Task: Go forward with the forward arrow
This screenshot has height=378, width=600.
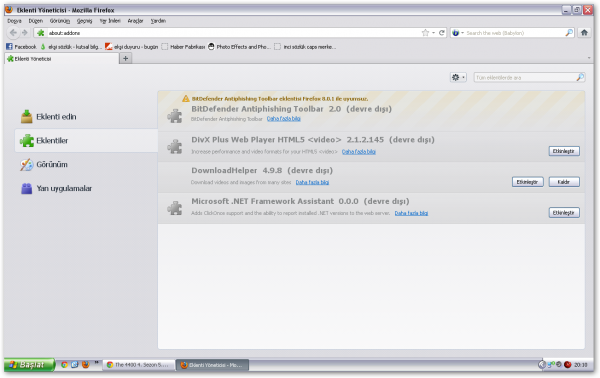Action: (x=25, y=33)
